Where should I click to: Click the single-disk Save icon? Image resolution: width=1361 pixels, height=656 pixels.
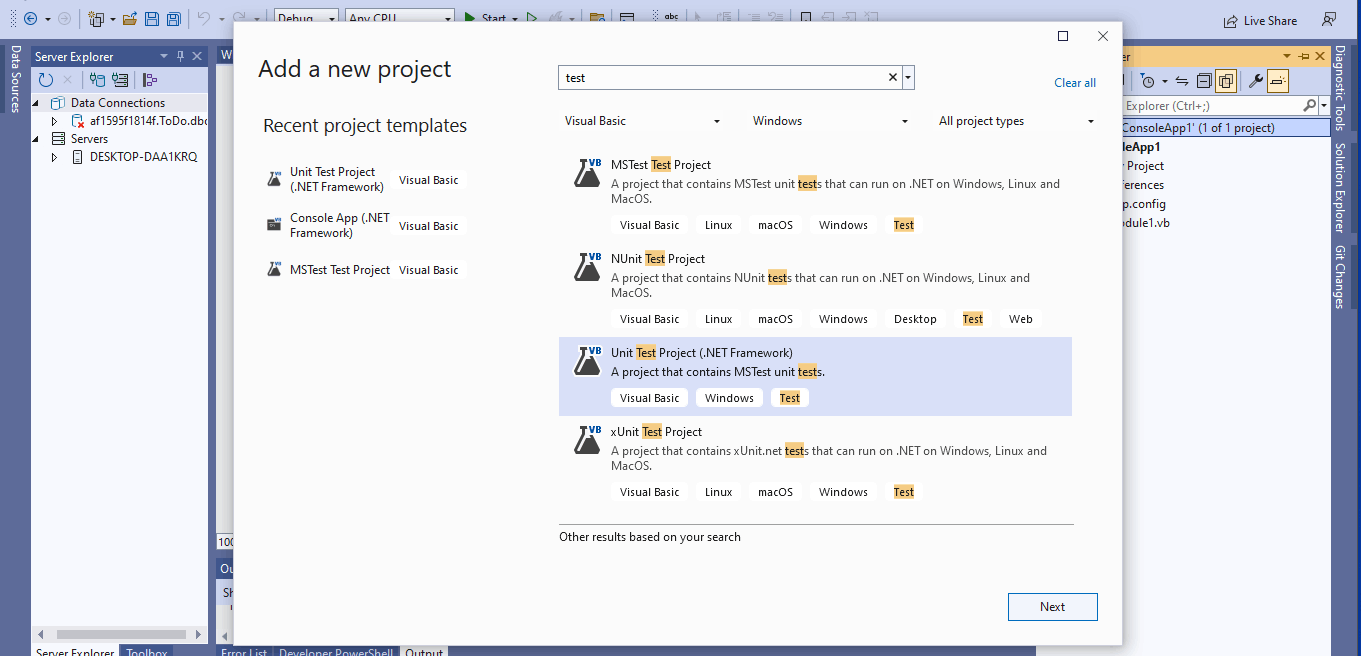[152, 19]
